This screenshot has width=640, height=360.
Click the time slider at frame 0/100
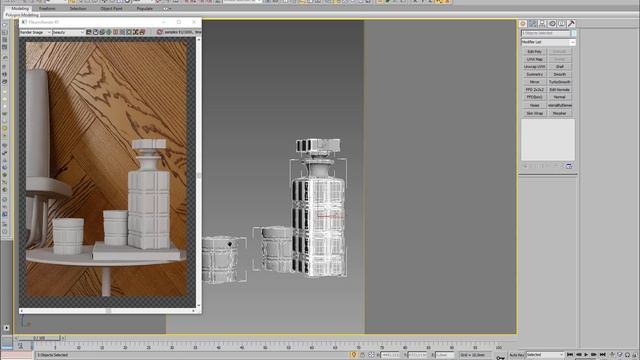39,338
